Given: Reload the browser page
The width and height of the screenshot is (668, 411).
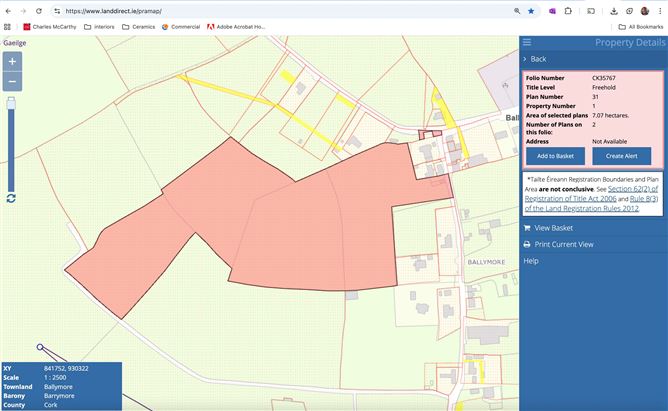Looking at the screenshot, I should tap(38, 10).
